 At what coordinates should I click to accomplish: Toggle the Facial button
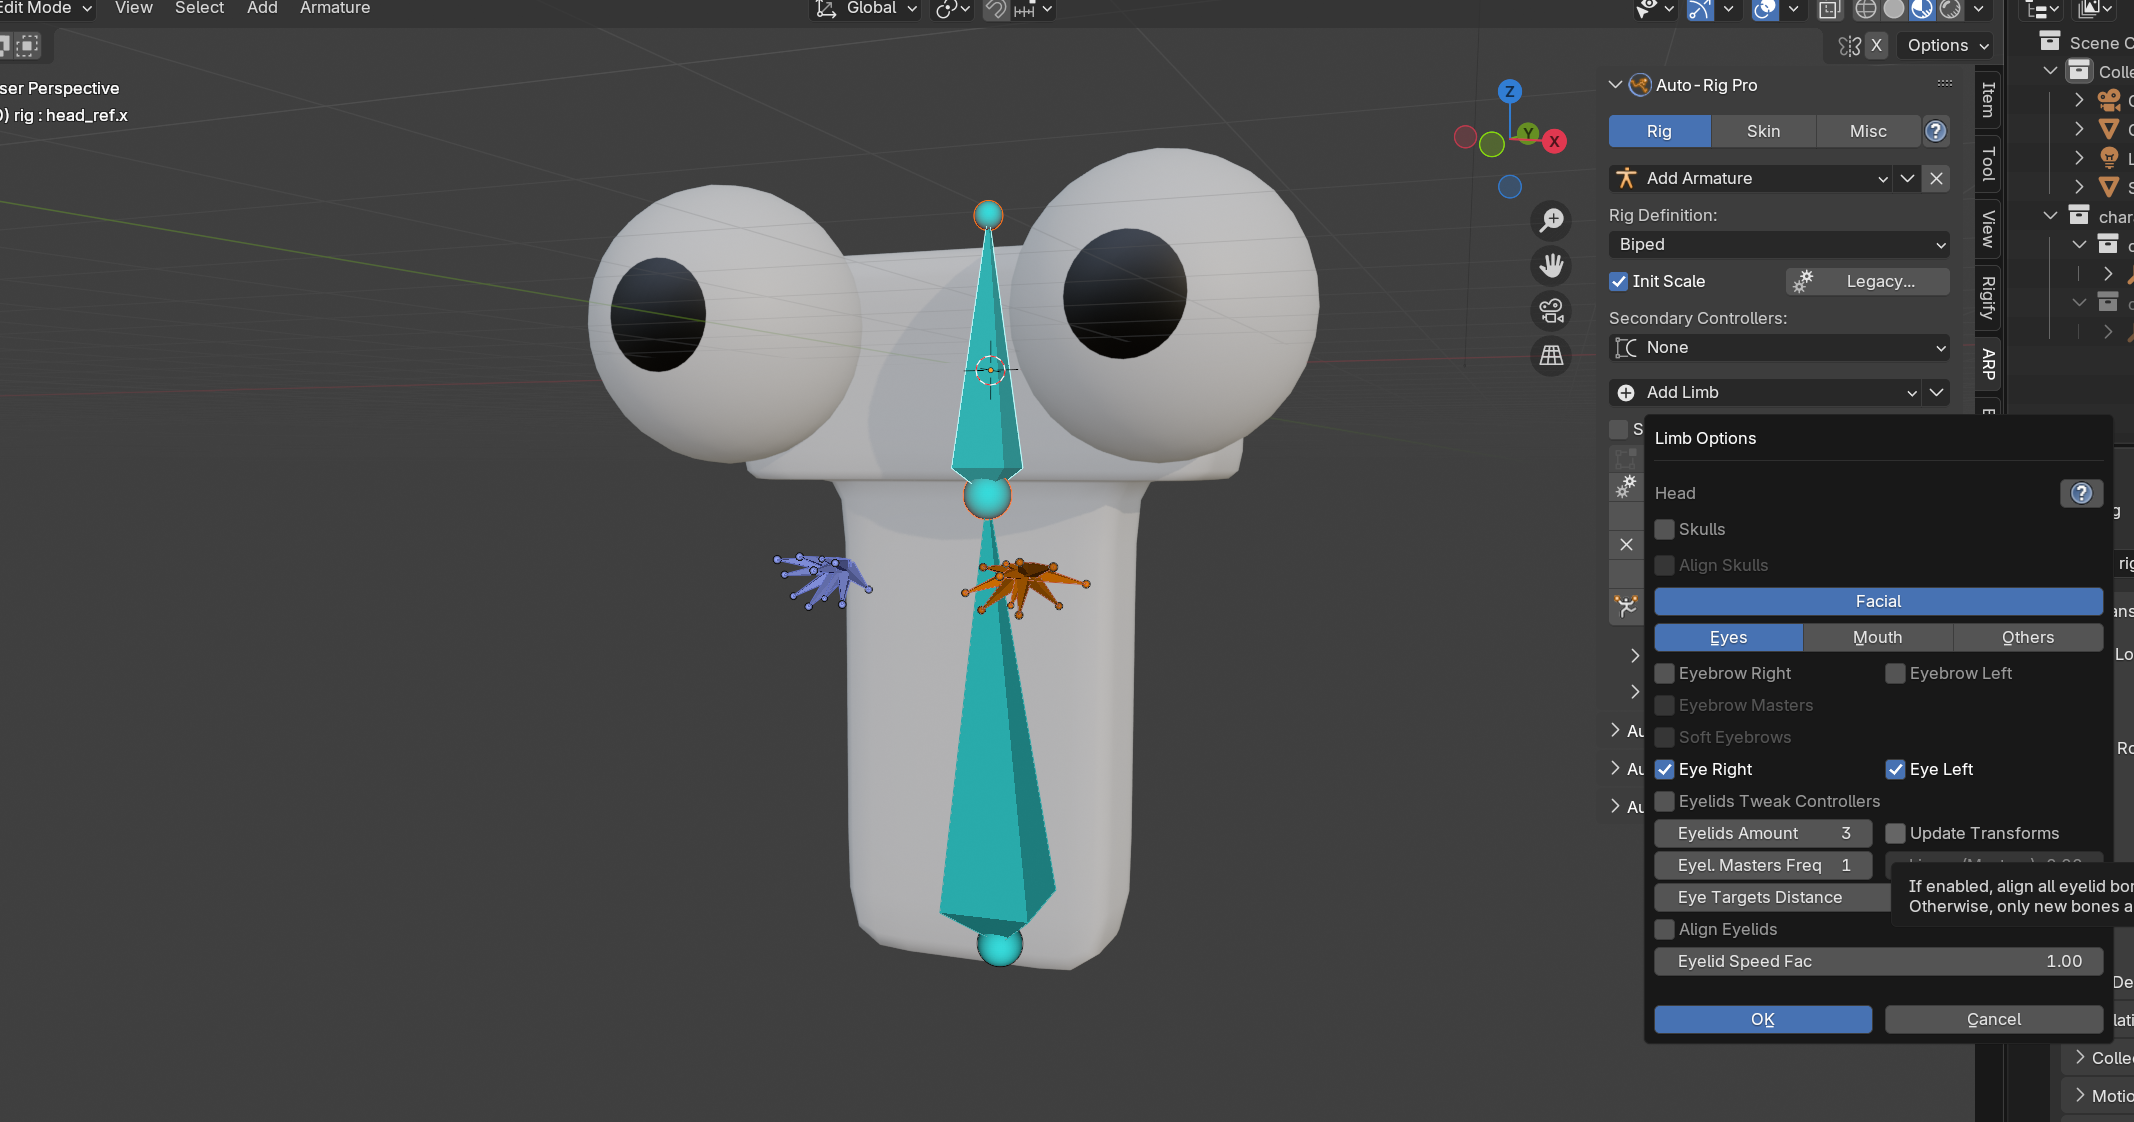[1878, 601]
